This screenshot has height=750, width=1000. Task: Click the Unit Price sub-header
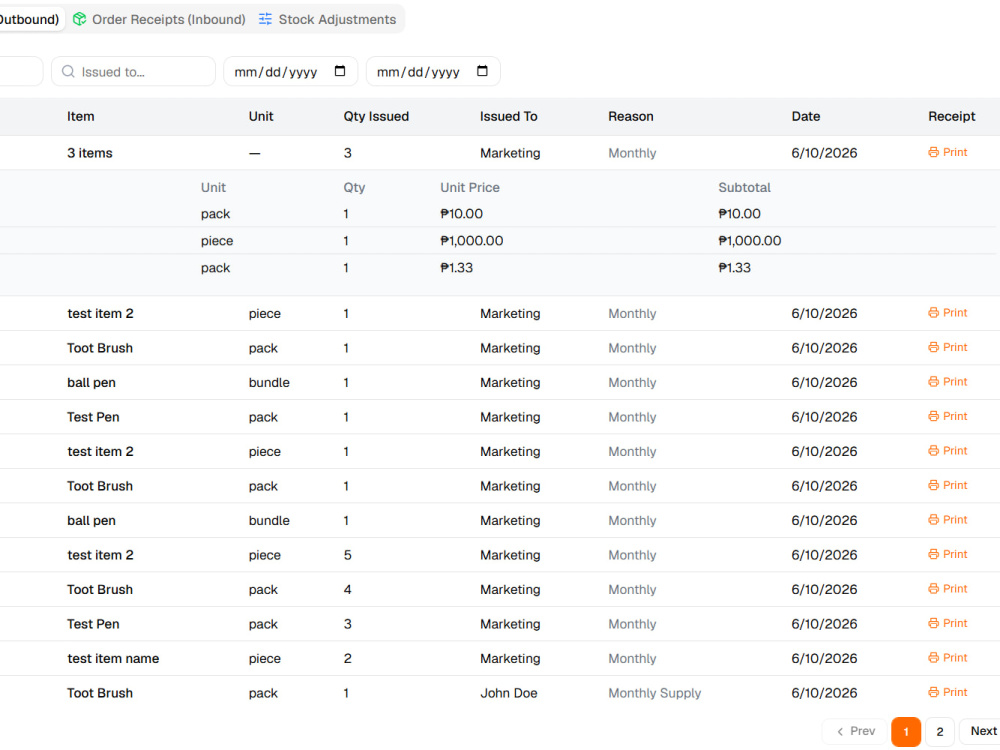click(470, 188)
